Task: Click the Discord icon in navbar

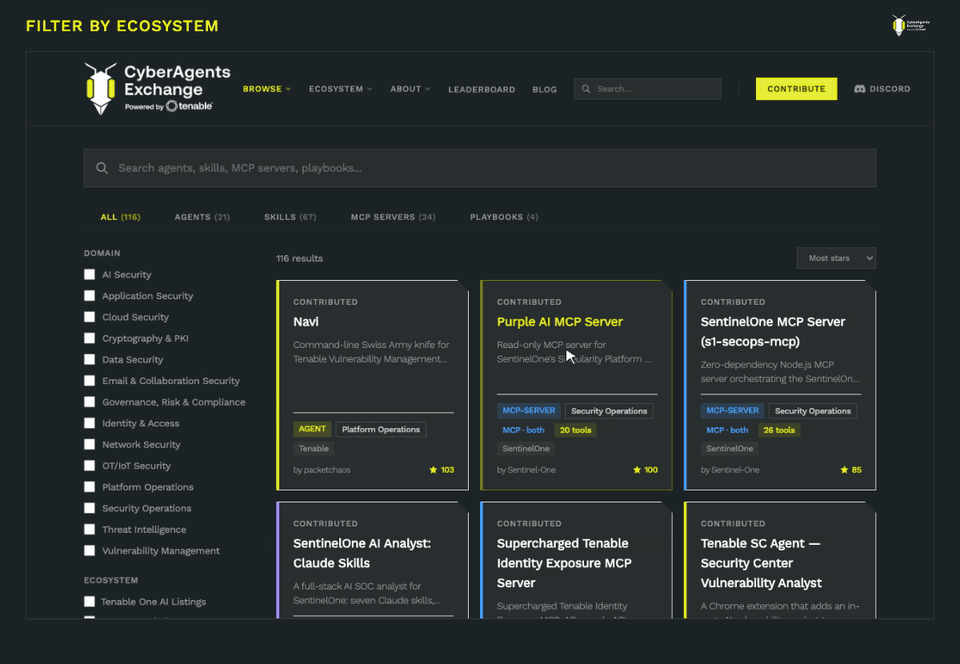Action: (x=860, y=89)
